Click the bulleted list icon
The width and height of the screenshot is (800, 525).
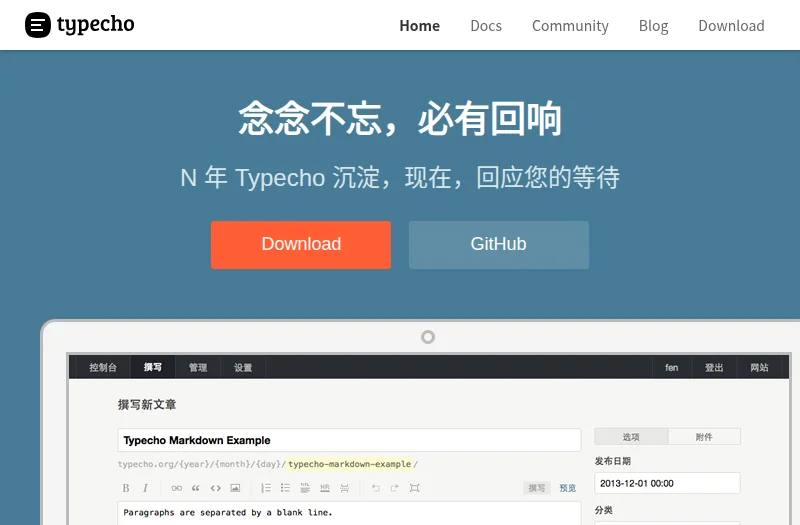(x=285, y=488)
